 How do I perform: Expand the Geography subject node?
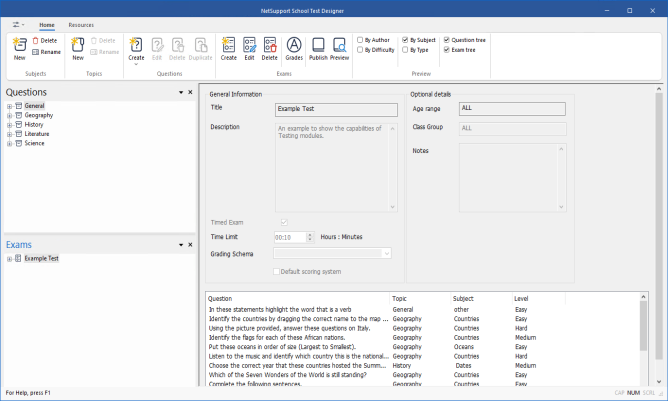9,115
